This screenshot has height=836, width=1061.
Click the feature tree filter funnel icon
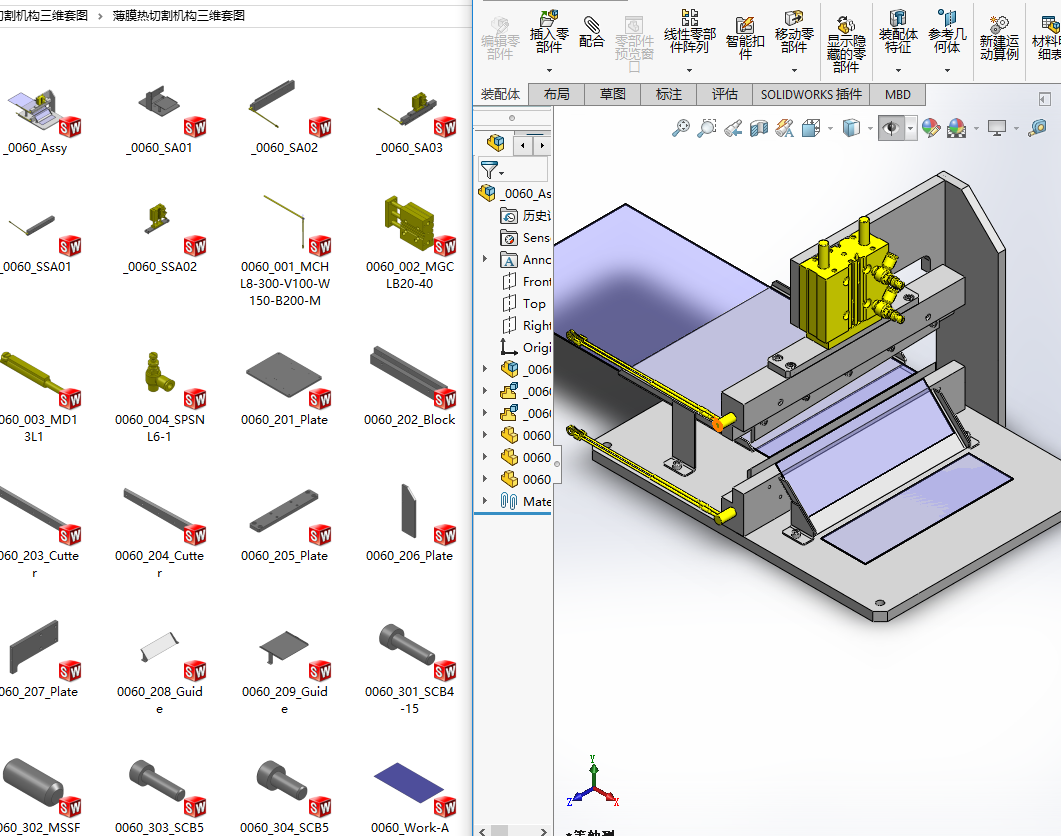[x=490, y=169]
